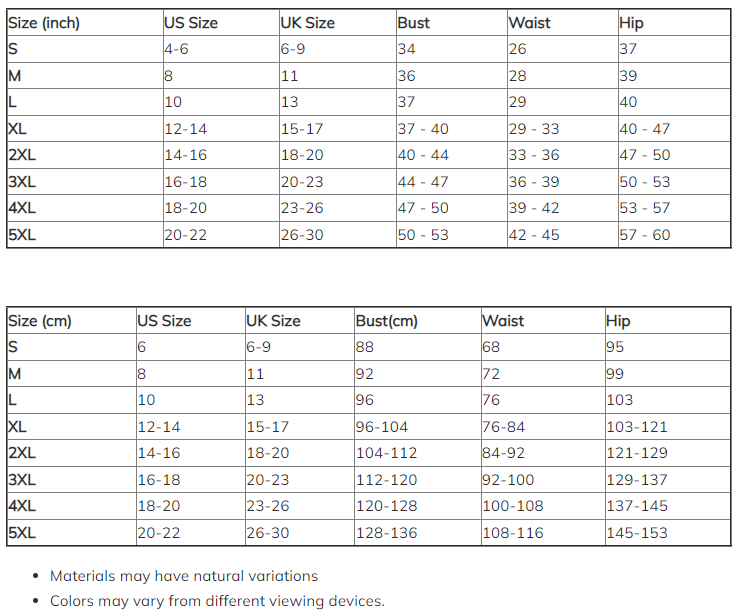Select waist value "100-108"
Screen dimensions: 738x613
point(513,506)
